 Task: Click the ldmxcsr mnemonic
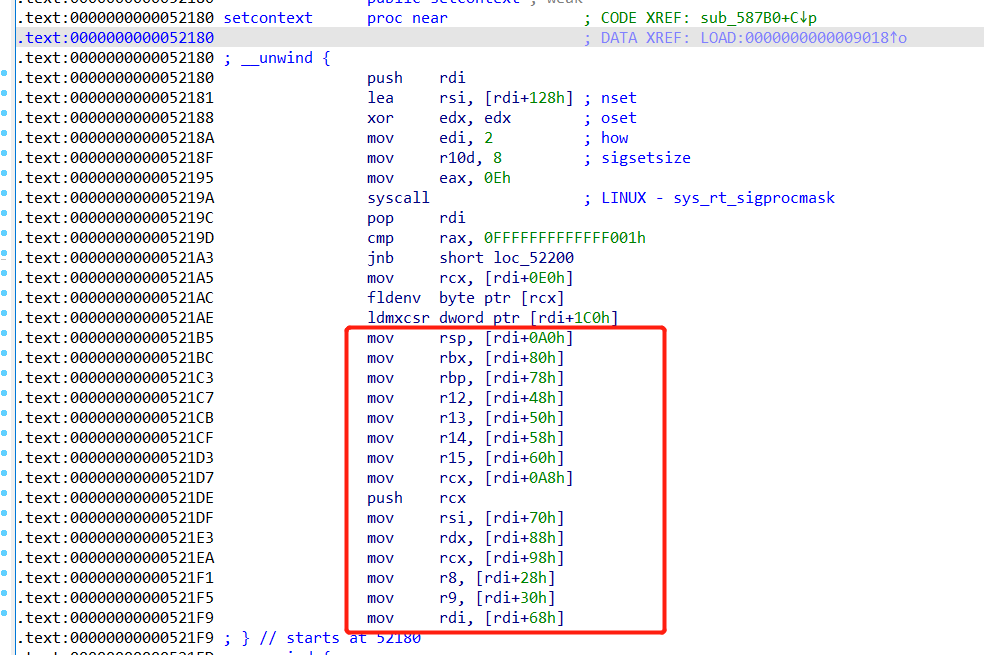[398, 318]
